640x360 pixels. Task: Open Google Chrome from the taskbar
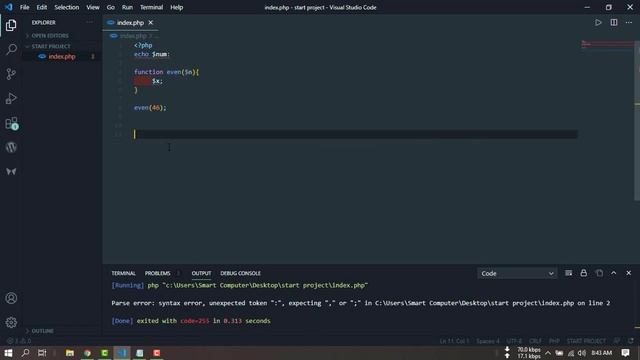(x=87, y=353)
